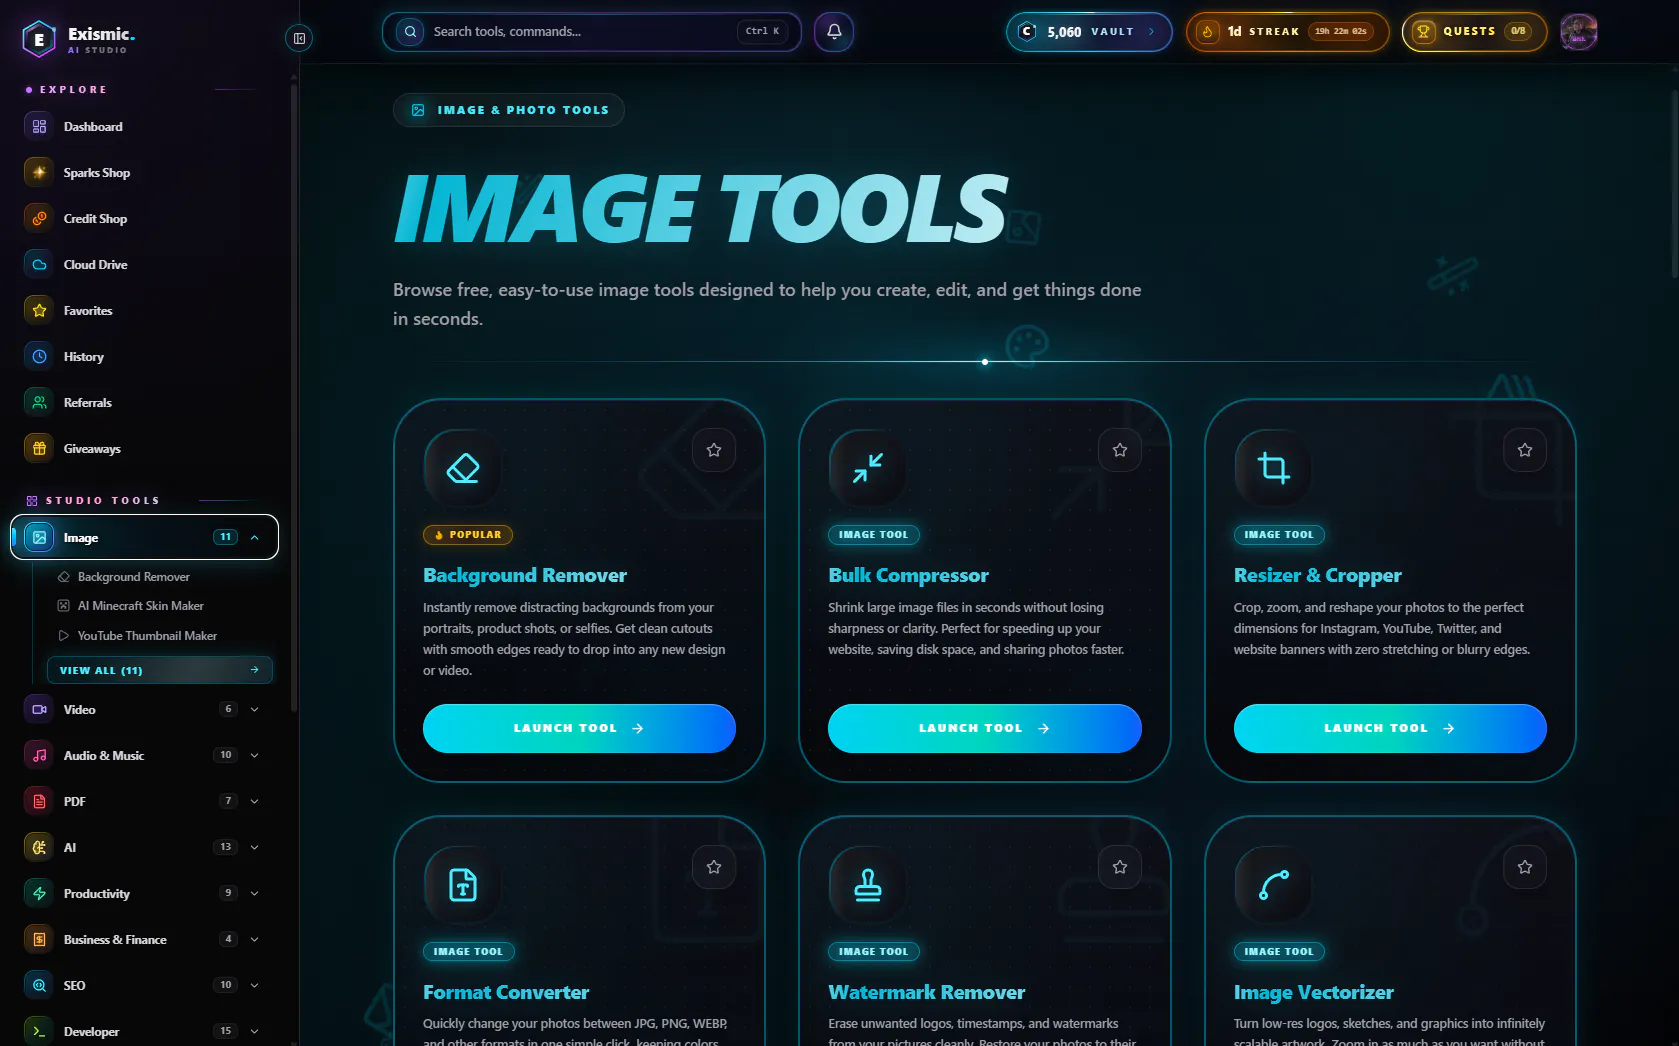The width and height of the screenshot is (1679, 1046).
Task: Click the Background Remover eraser icon
Action: [463, 468]
